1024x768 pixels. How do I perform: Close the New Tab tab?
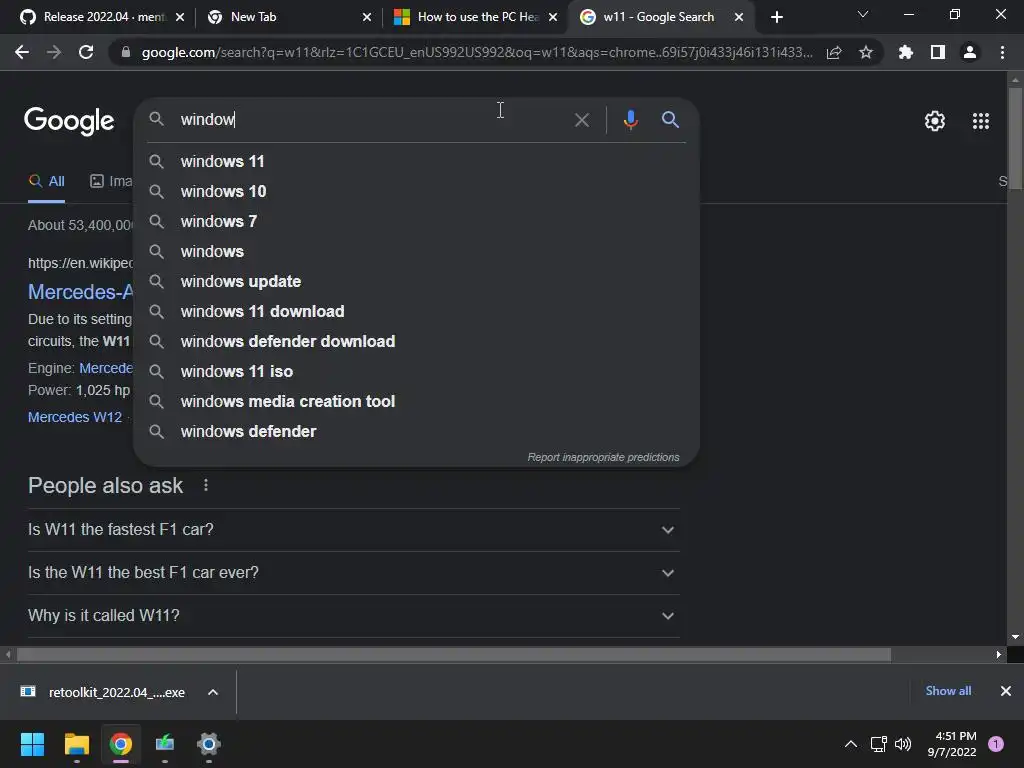367,18
